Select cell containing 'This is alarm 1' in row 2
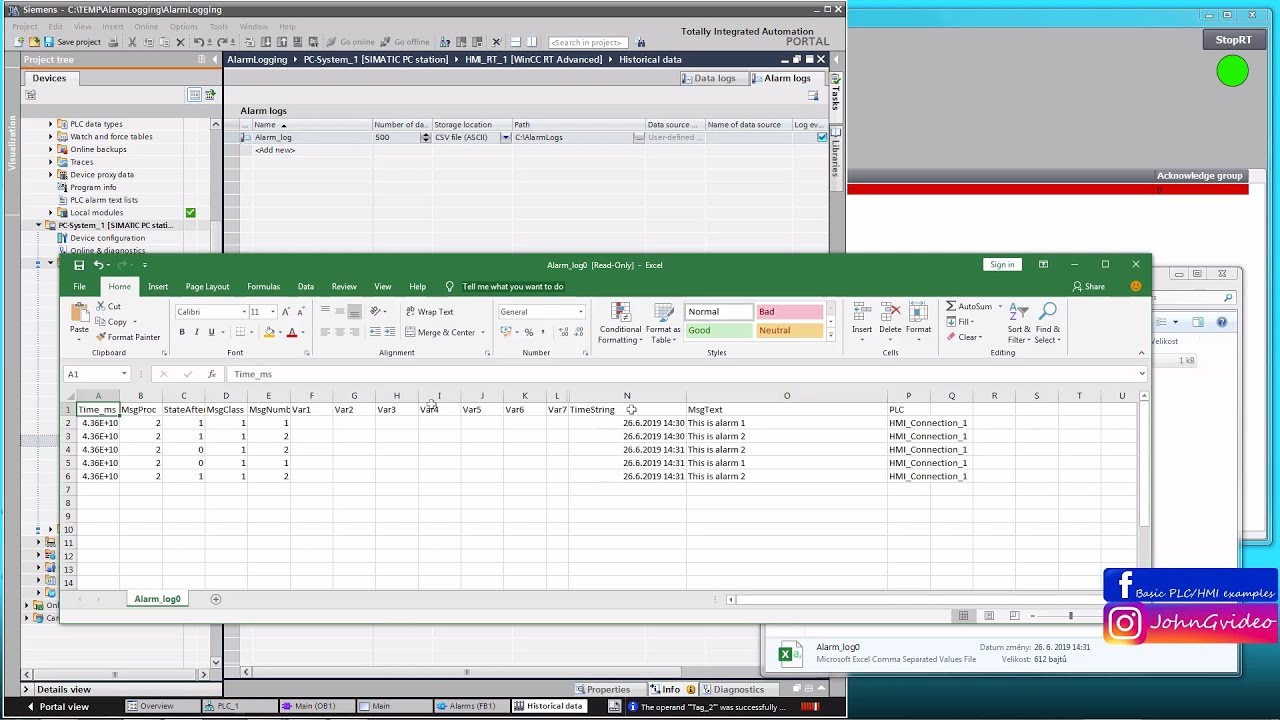This screenshot has height=720, width=1280. pos(786,423)
